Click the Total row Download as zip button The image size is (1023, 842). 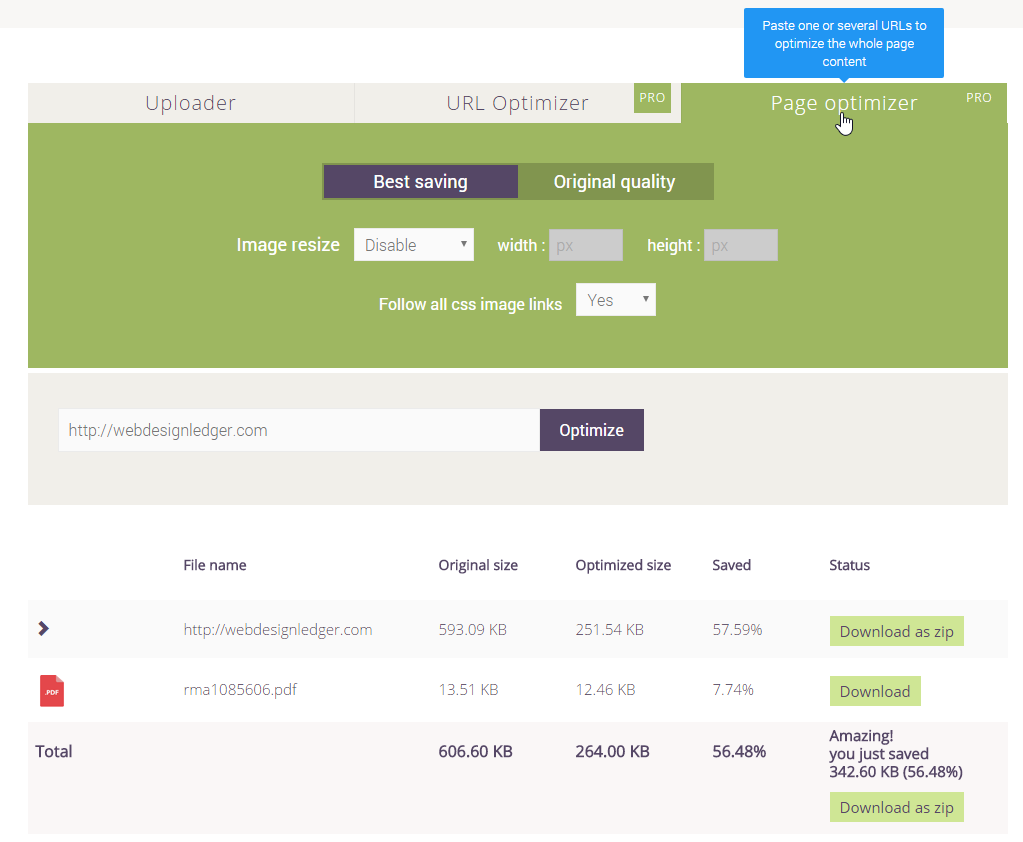(896, 806)
